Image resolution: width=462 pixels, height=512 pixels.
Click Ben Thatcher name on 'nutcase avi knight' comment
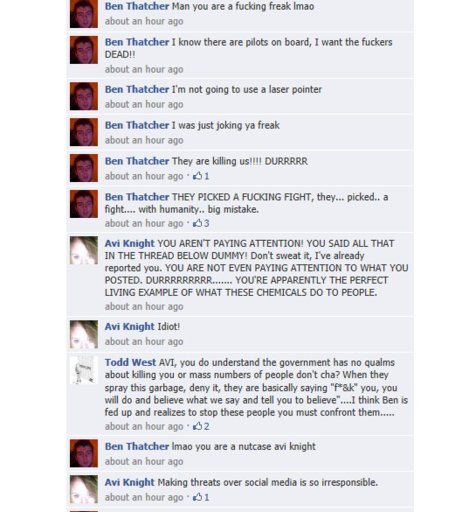(137, 446)
